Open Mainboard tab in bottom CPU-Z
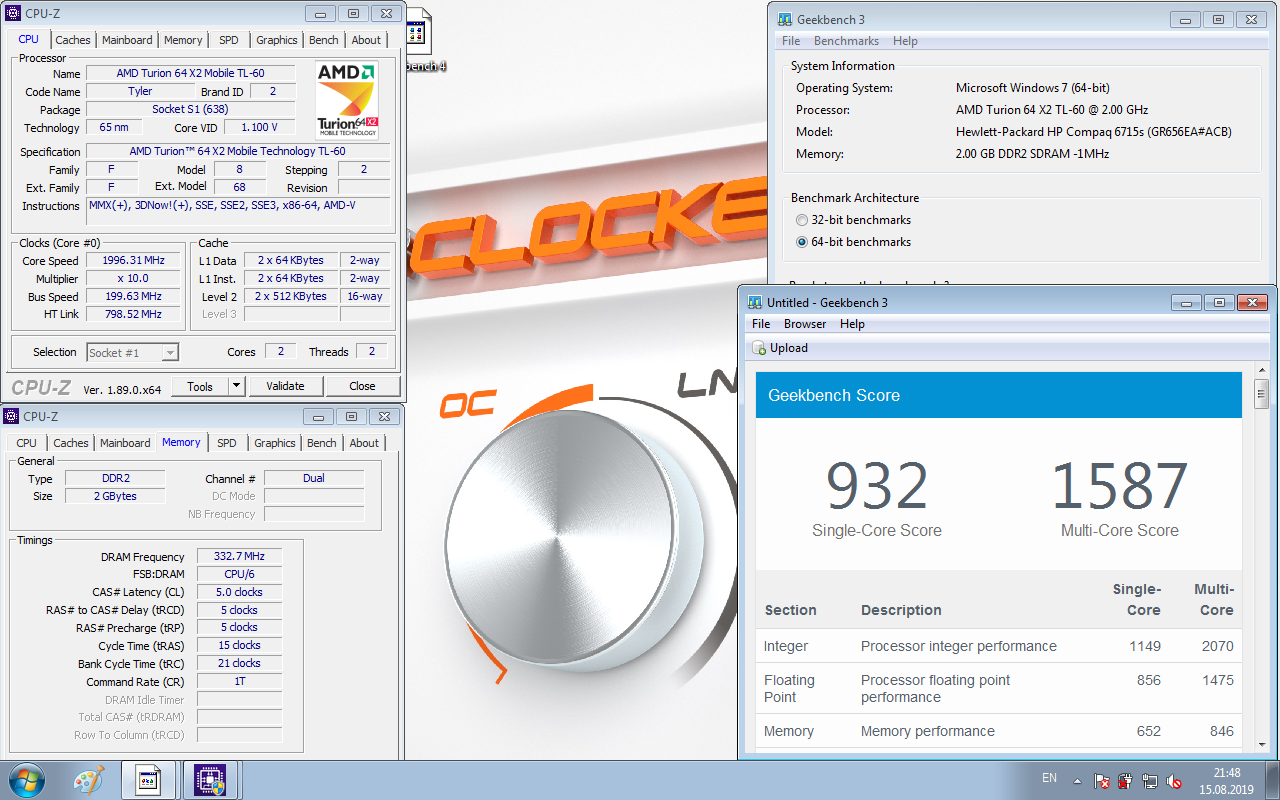This screenshot has height=800, width=1280. click(x=125, y=443)
